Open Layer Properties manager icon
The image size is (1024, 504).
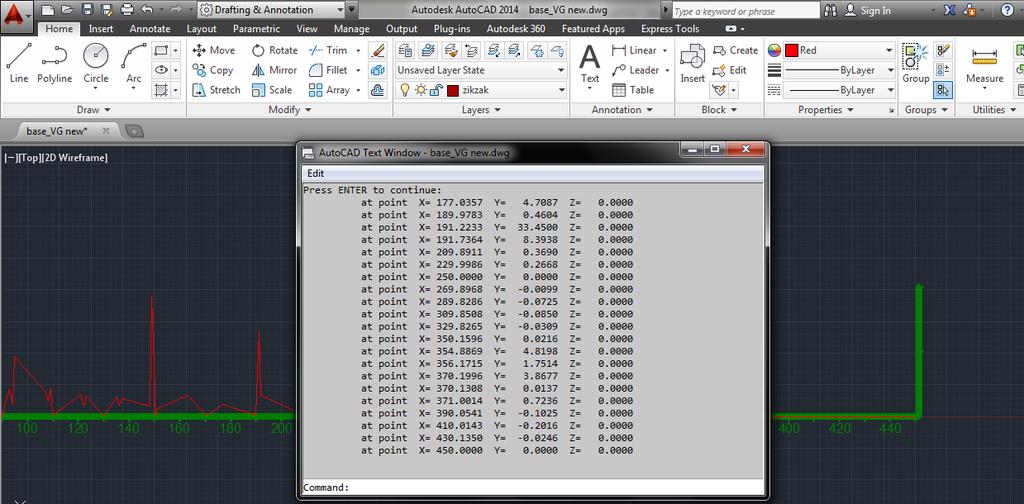coord(406,50)
